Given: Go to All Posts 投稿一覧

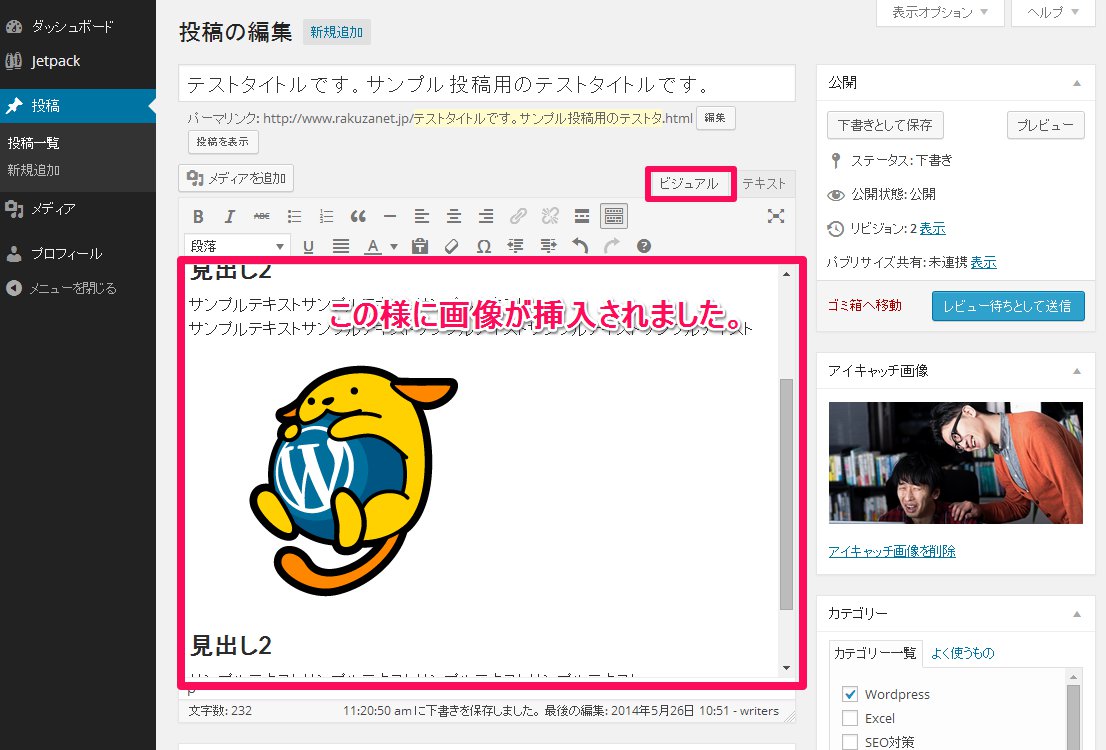Looking at the screenshot, I should tap(34, 143).
